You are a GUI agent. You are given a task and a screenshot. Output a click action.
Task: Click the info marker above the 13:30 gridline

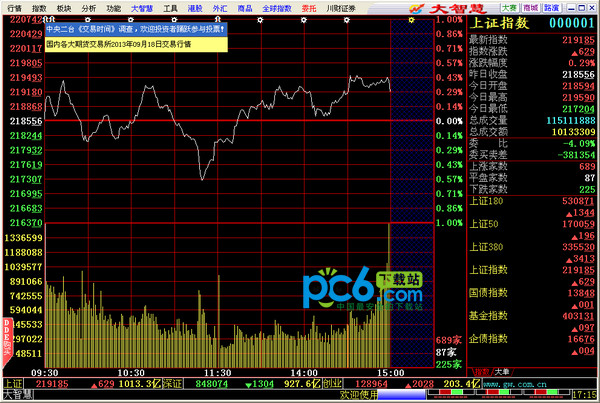(260, 20)
